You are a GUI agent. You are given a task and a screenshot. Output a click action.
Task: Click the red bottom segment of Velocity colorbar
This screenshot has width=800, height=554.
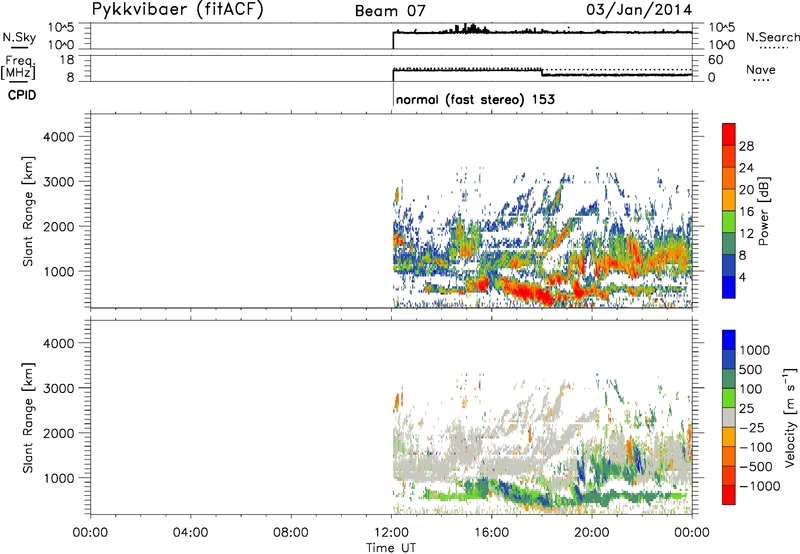click(729, 495)
